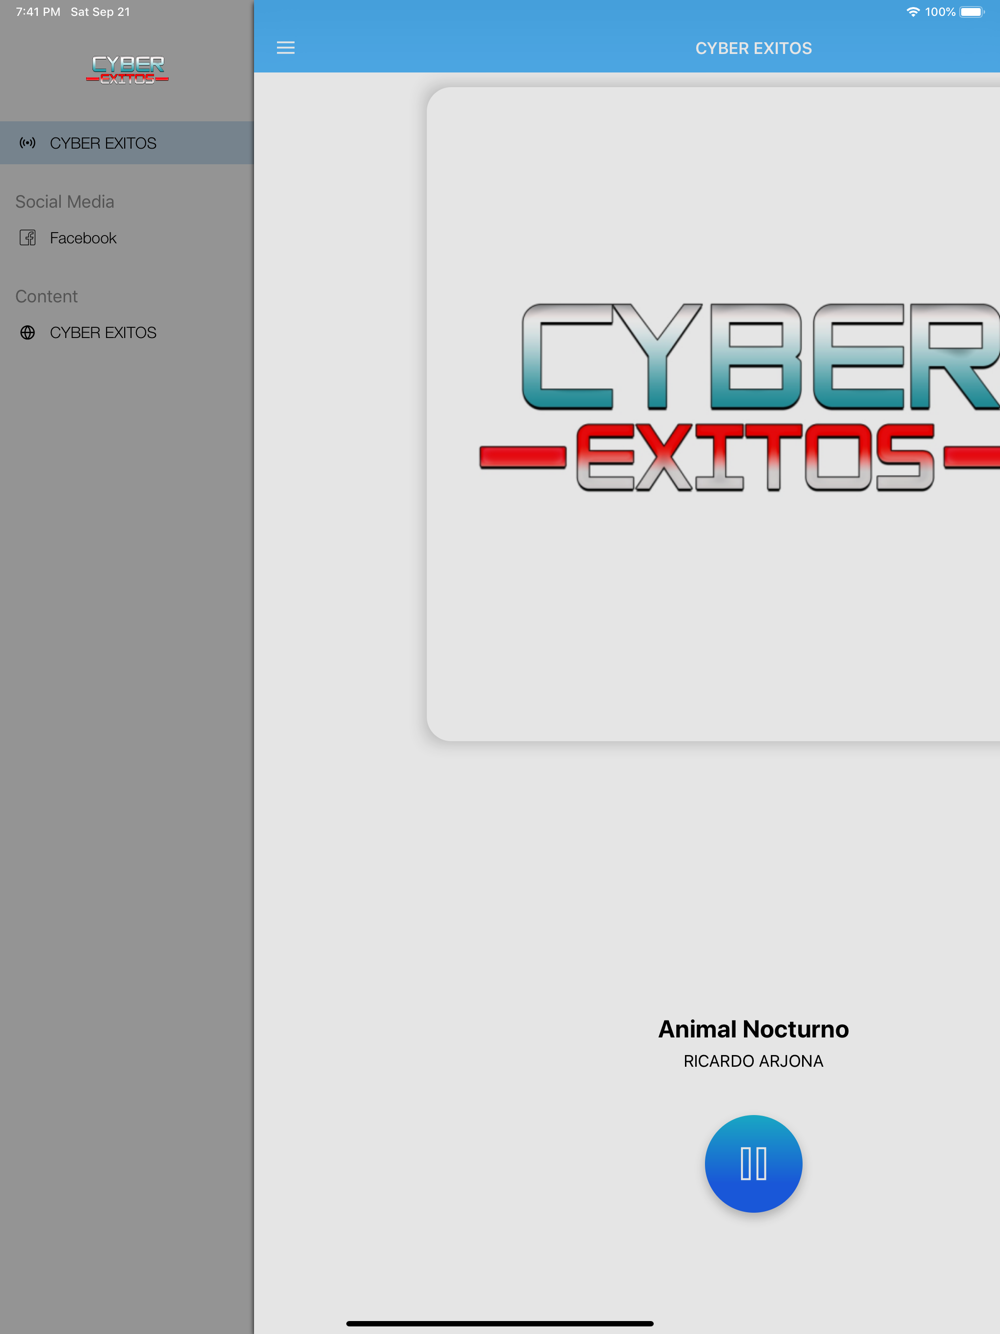This screenshot has width=1000, height=1334.
Task: Tap the battery indicator icon
Action: click(972, 12)
